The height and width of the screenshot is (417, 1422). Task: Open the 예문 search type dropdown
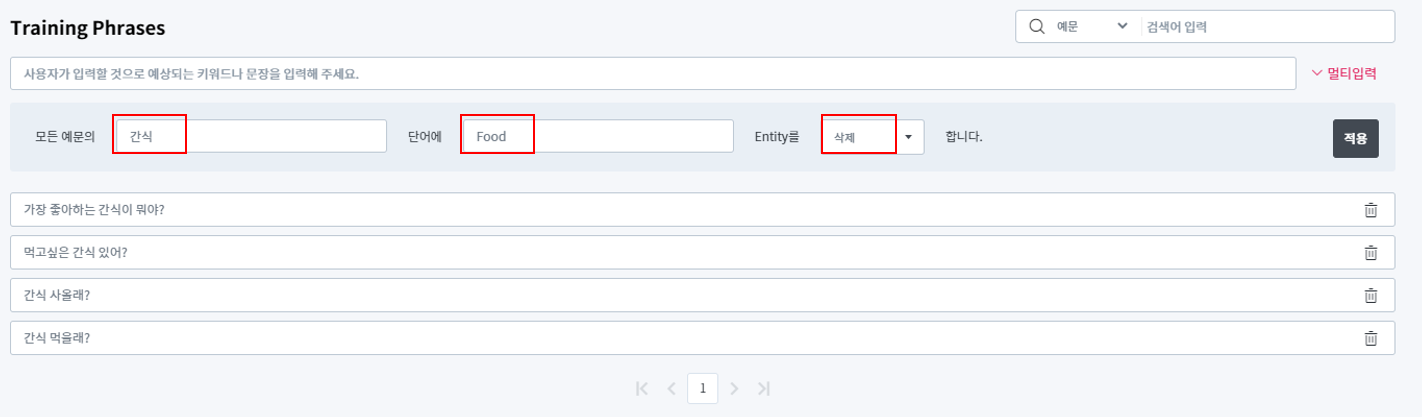(x=1092, y=27)
